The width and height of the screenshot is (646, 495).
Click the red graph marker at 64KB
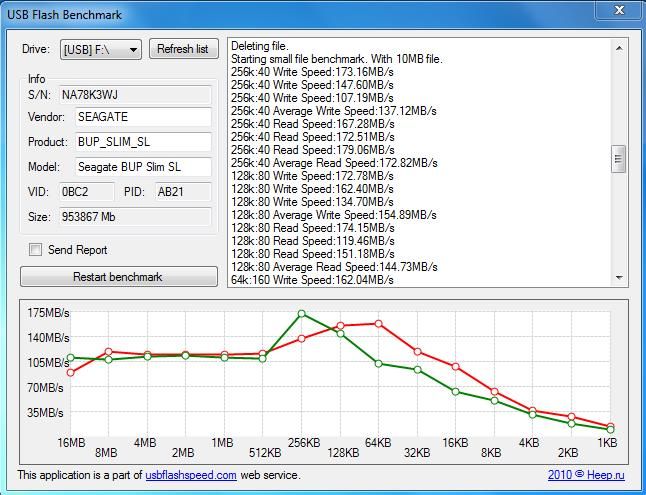(379, 324)
